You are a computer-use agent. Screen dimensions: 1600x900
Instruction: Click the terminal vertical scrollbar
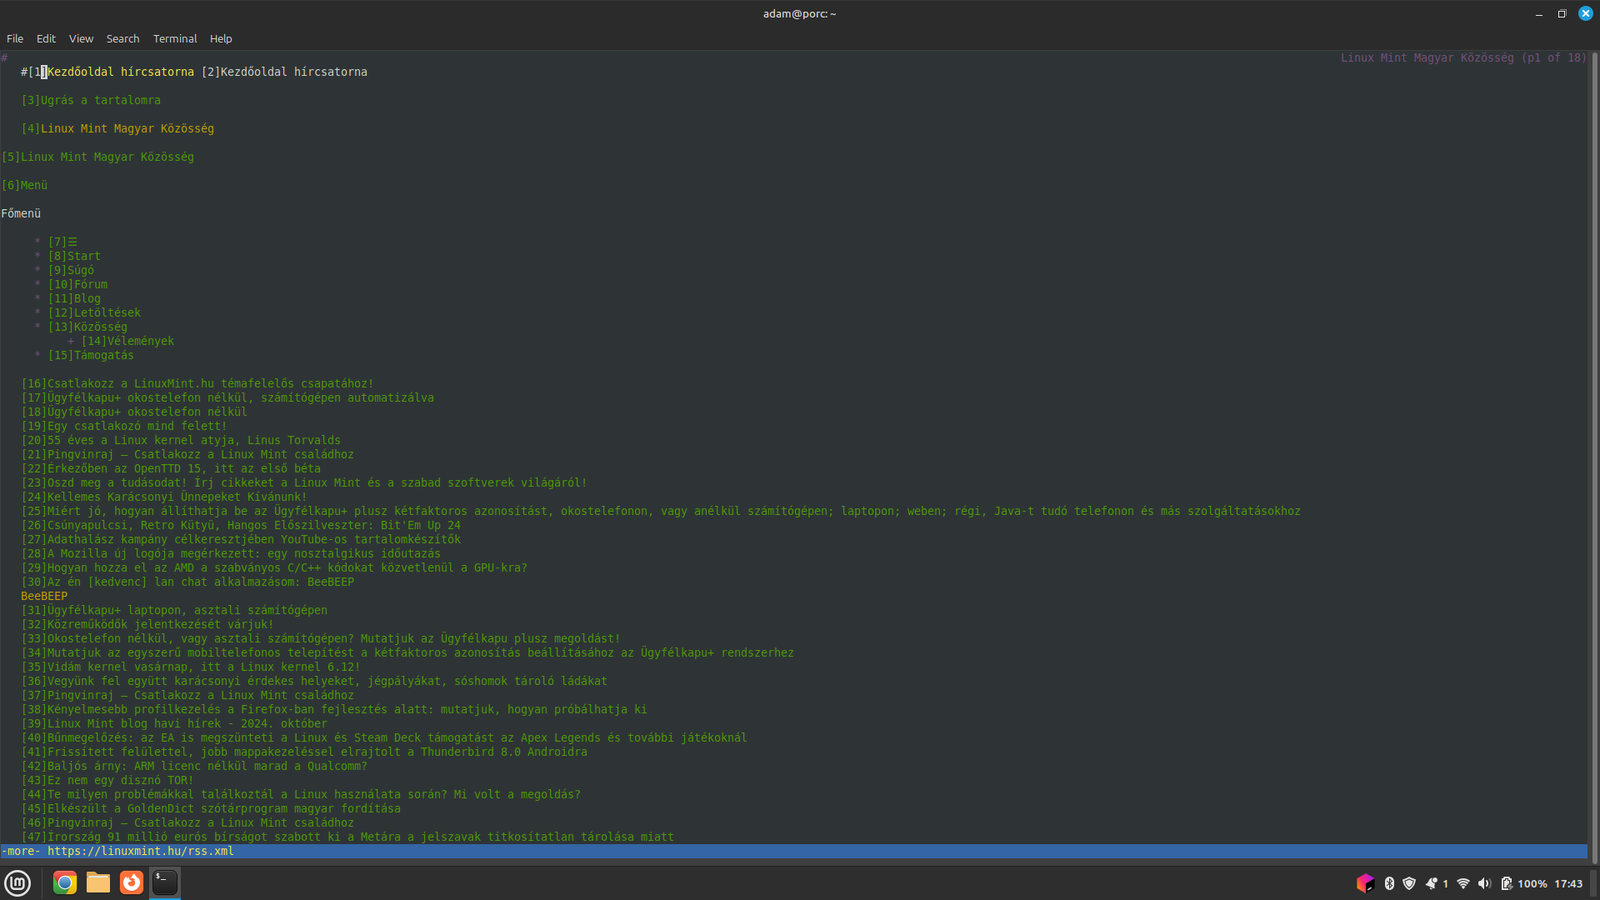pos(1594,457)
